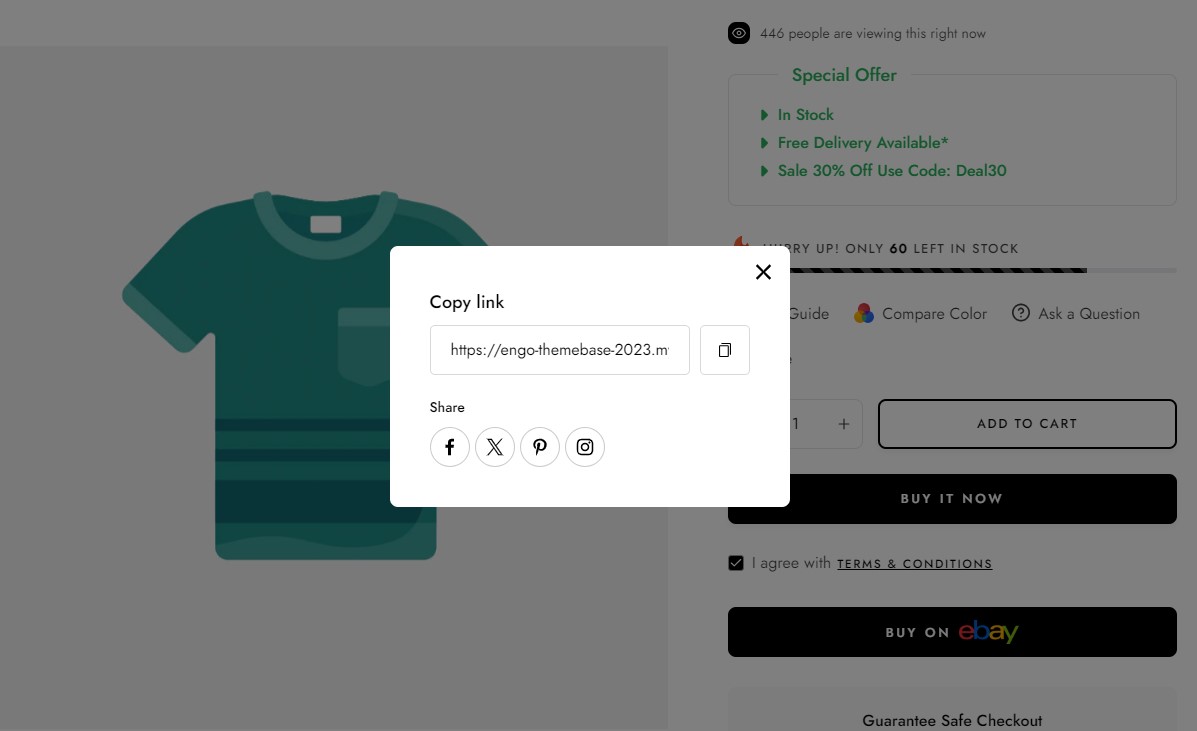The height and width of the screenshot is (731, 1197).
Task: Expand the In Stock offer bullet
Action: (x=763, y=114)
